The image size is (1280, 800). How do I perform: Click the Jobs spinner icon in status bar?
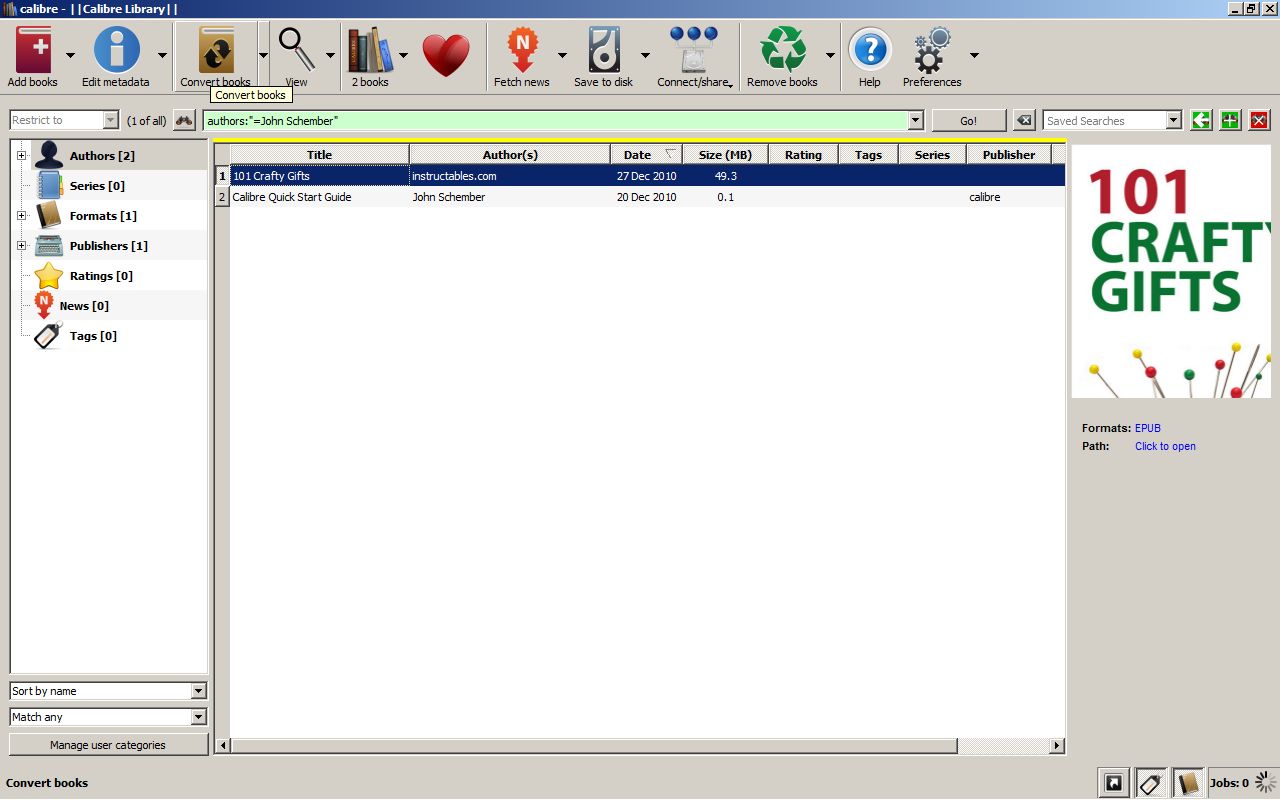tap(1265, 782)
